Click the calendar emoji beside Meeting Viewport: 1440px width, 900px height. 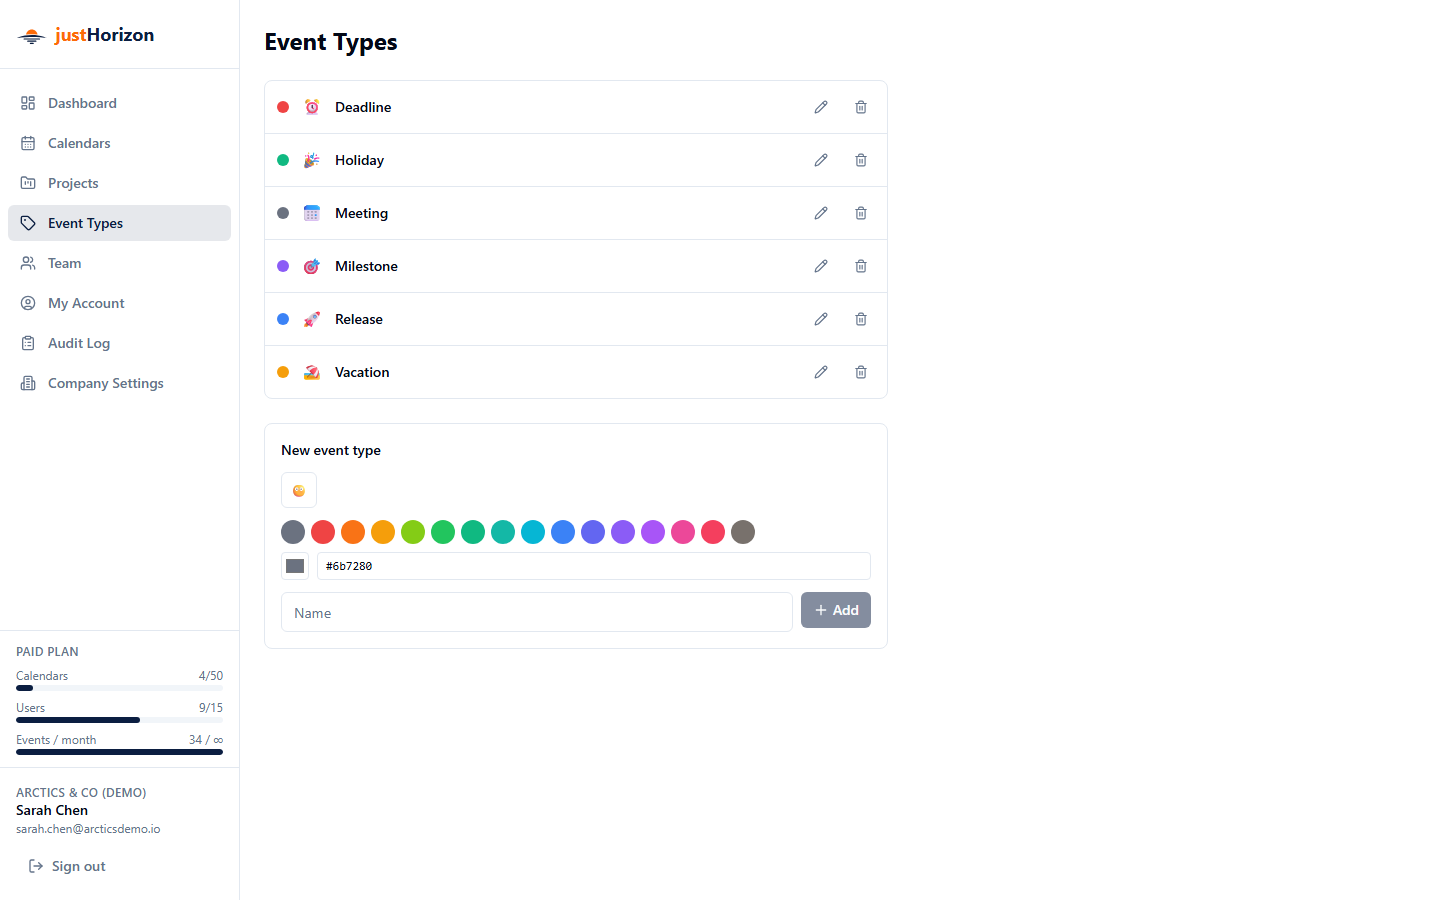pos(312,213)
